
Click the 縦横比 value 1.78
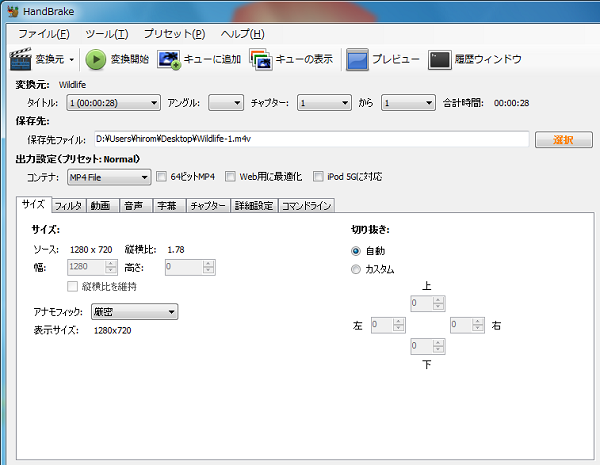pyautogui.click(x=176, y=250)
